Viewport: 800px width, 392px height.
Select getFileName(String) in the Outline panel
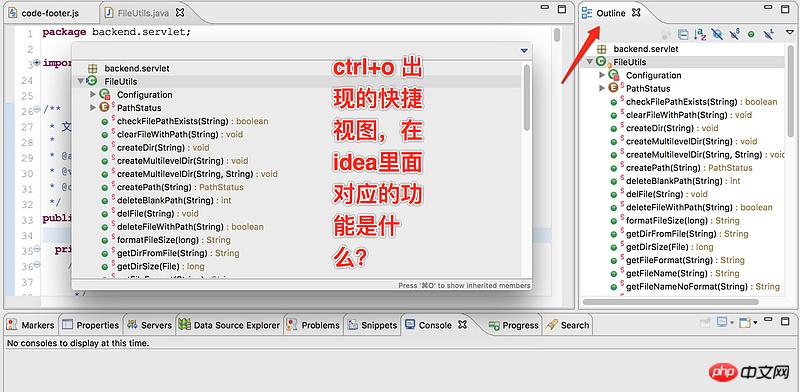(683, 273)
